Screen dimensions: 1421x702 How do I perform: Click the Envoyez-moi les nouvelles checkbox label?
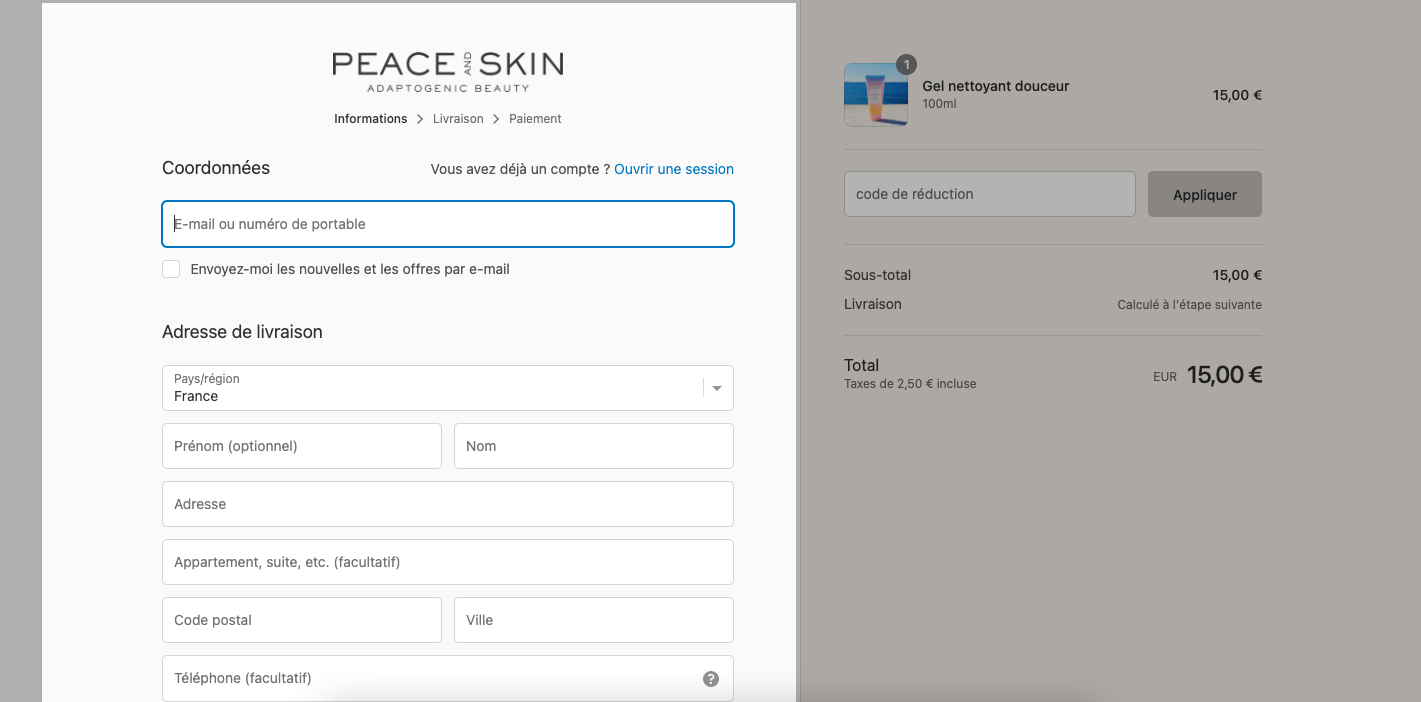click(350, 269)
